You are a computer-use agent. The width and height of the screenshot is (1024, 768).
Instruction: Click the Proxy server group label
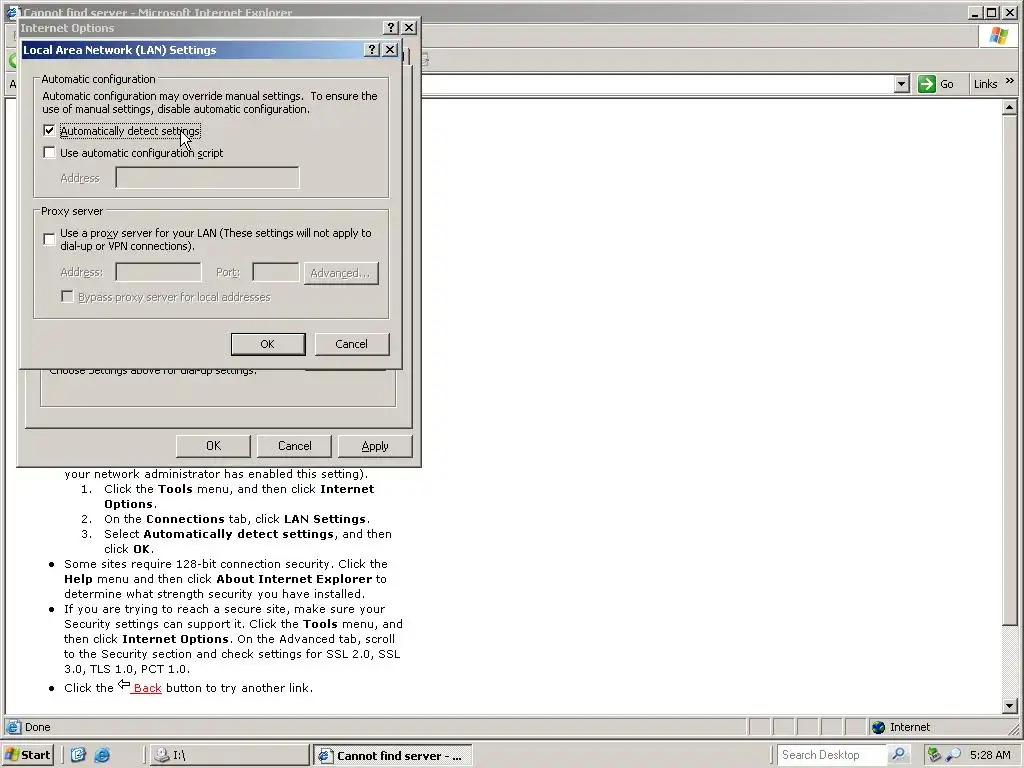pyautogui.click(x=72, y=211)
